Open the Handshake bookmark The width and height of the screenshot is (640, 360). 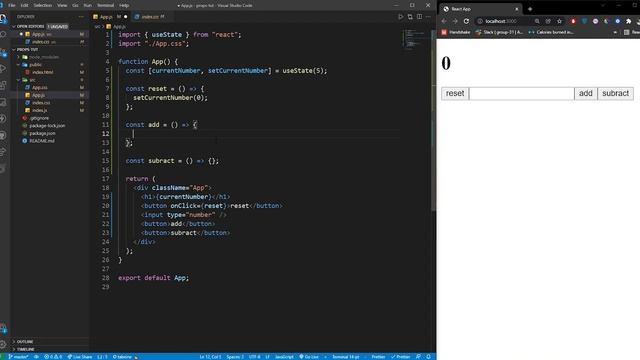pyautogui.click(x=456, y=32)
